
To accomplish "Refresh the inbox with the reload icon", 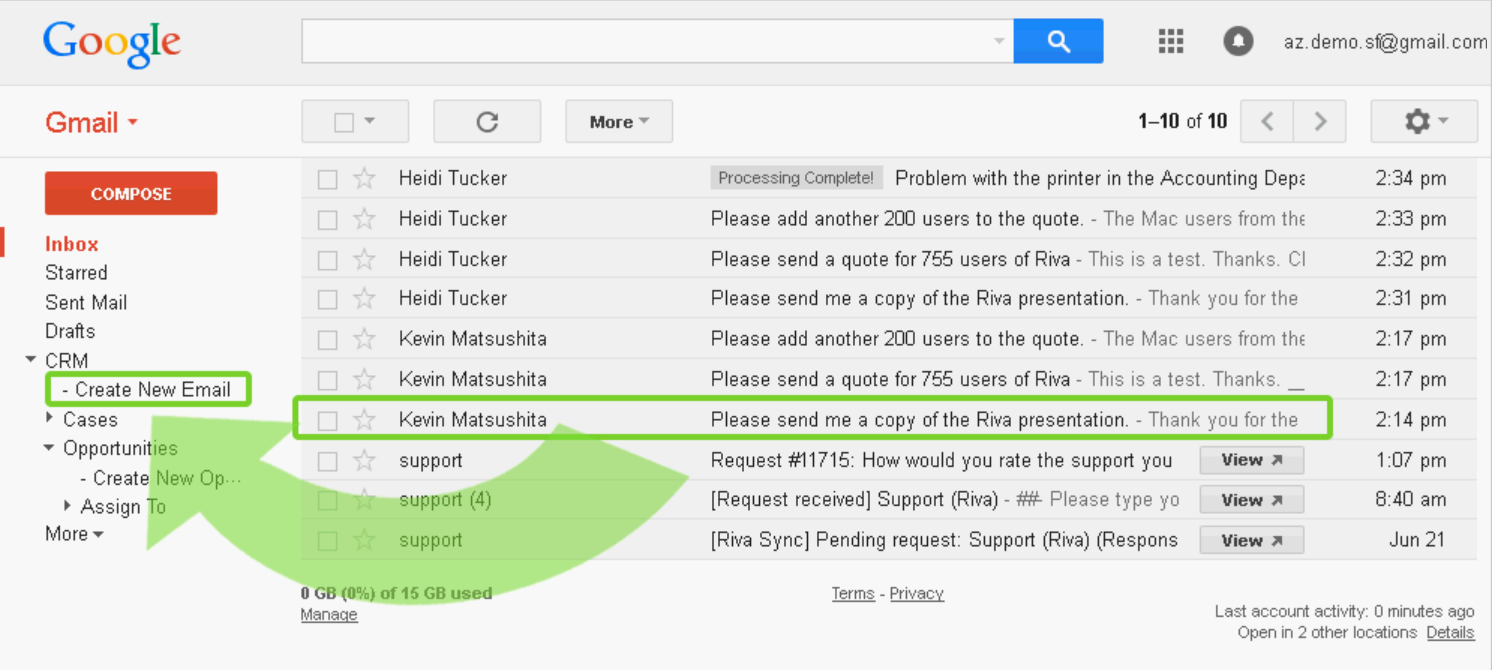I will click(x=487, y=122).
